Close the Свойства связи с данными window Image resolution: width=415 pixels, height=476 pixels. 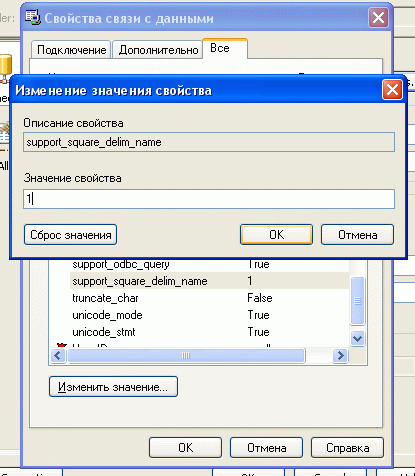tap(378, 18)
